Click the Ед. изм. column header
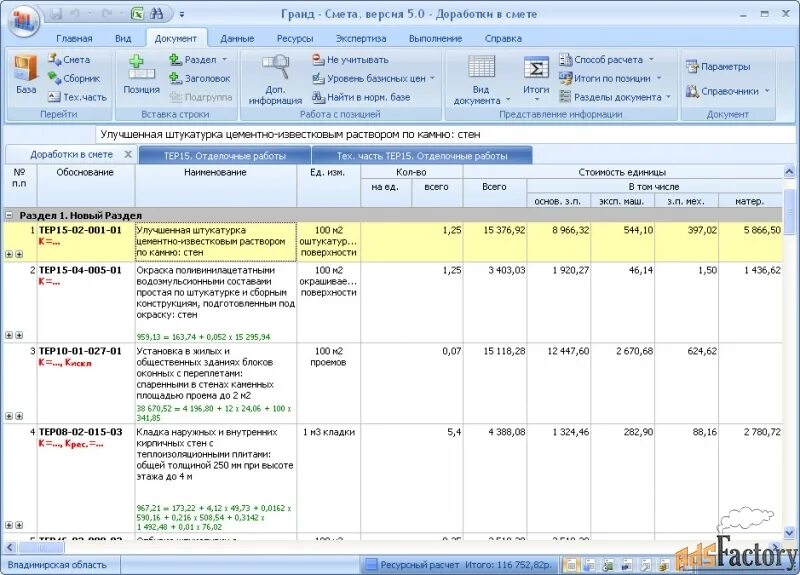 (x=328, y=185)
